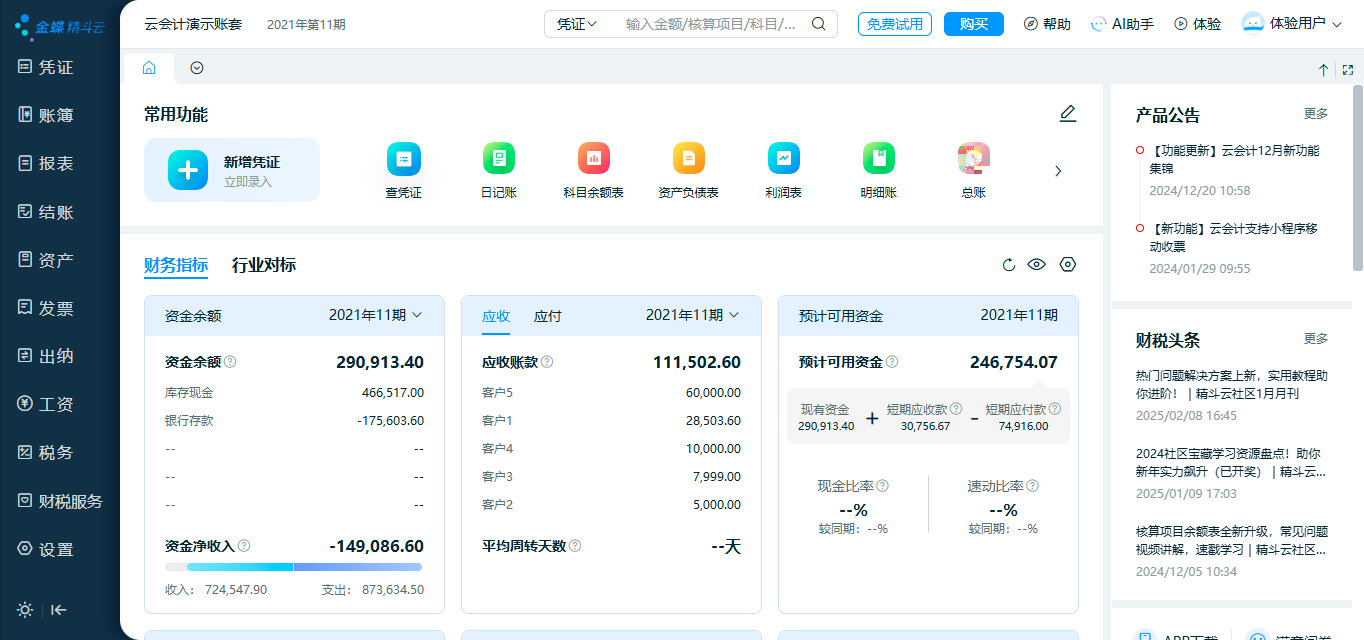Viewport: 1364px width, 640px height.
Task: Toggle the light/dark theme sun icon
Action: tap(25, 610)
